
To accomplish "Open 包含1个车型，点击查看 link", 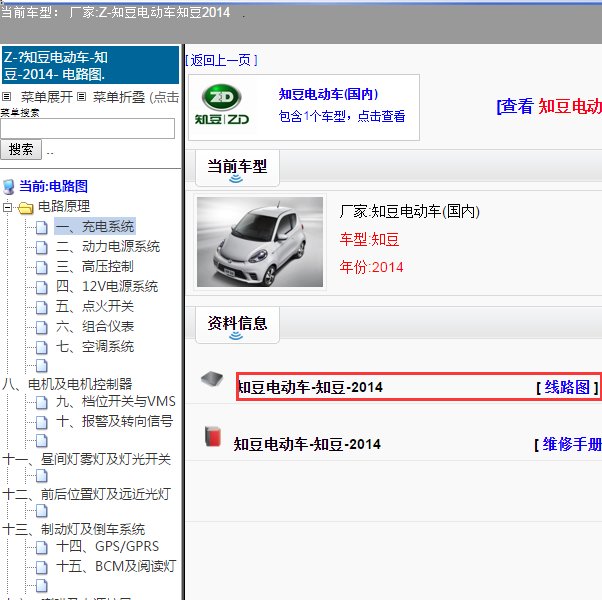I will click(342, 116).
